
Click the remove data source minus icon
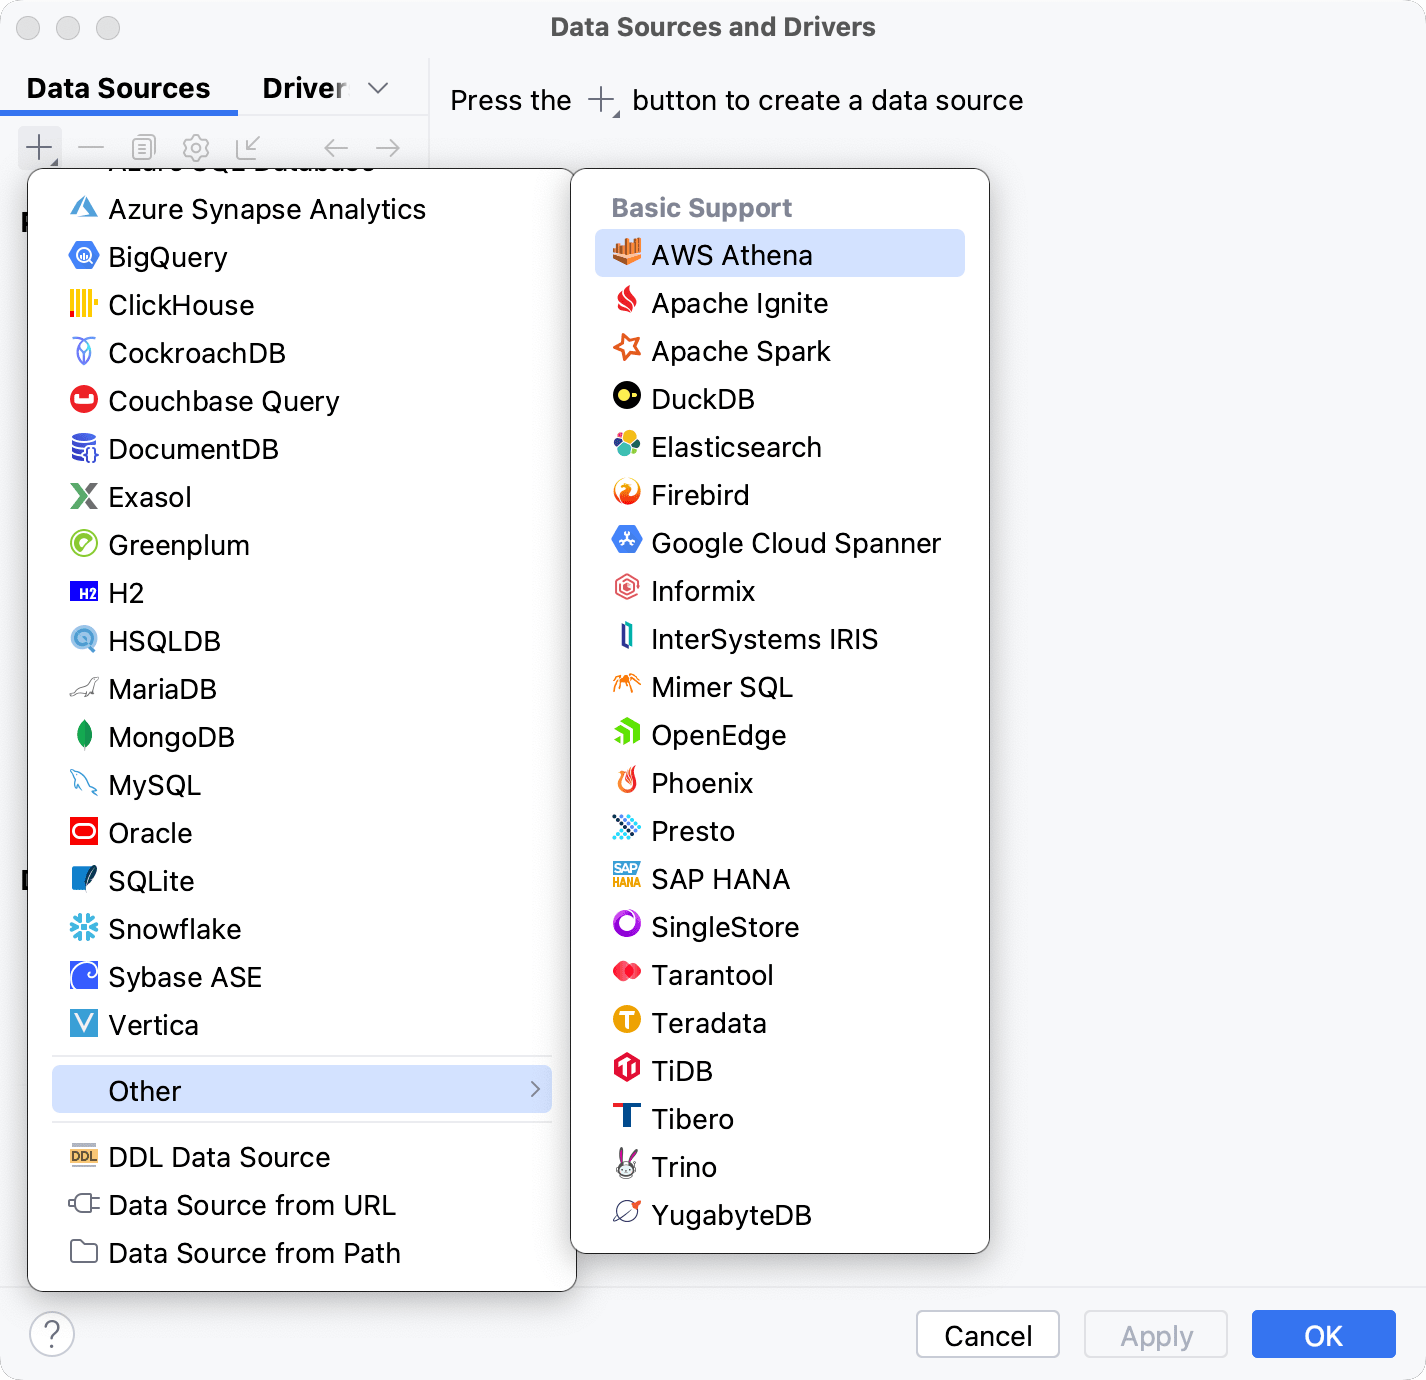click(x=91, y=148)
